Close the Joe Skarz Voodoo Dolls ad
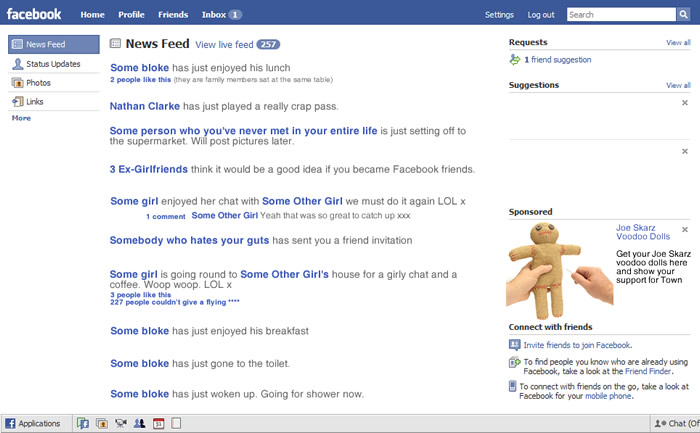 pyautogui.click(x=685, y=229)
